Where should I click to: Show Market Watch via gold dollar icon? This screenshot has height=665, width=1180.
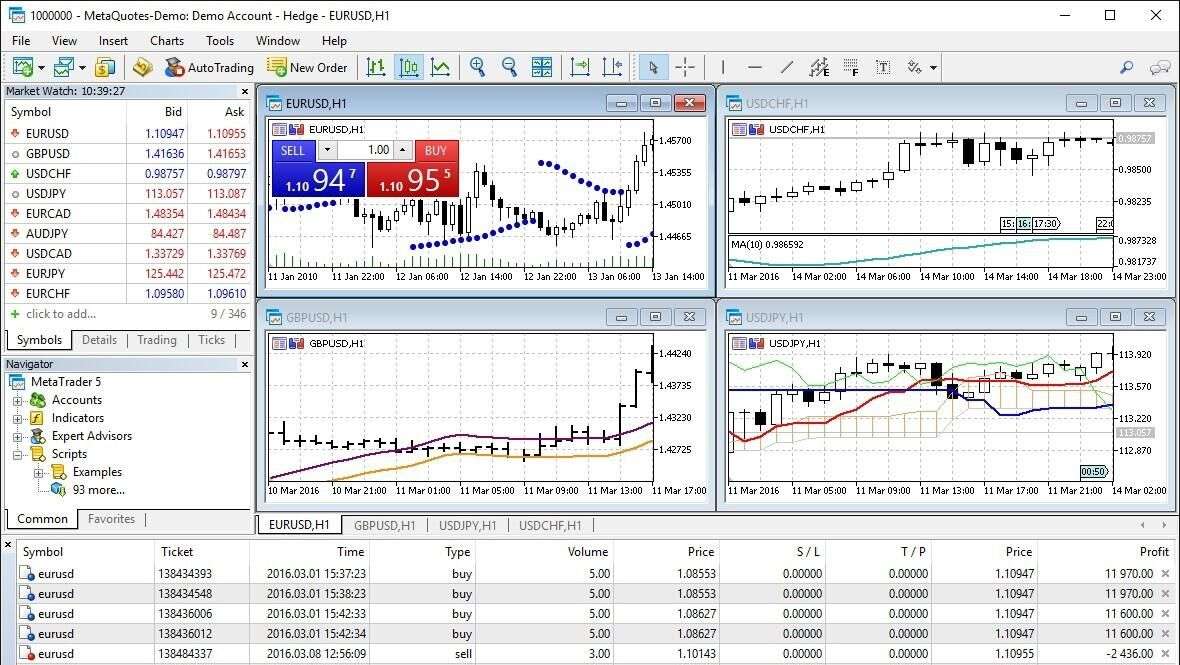(105, 68)
